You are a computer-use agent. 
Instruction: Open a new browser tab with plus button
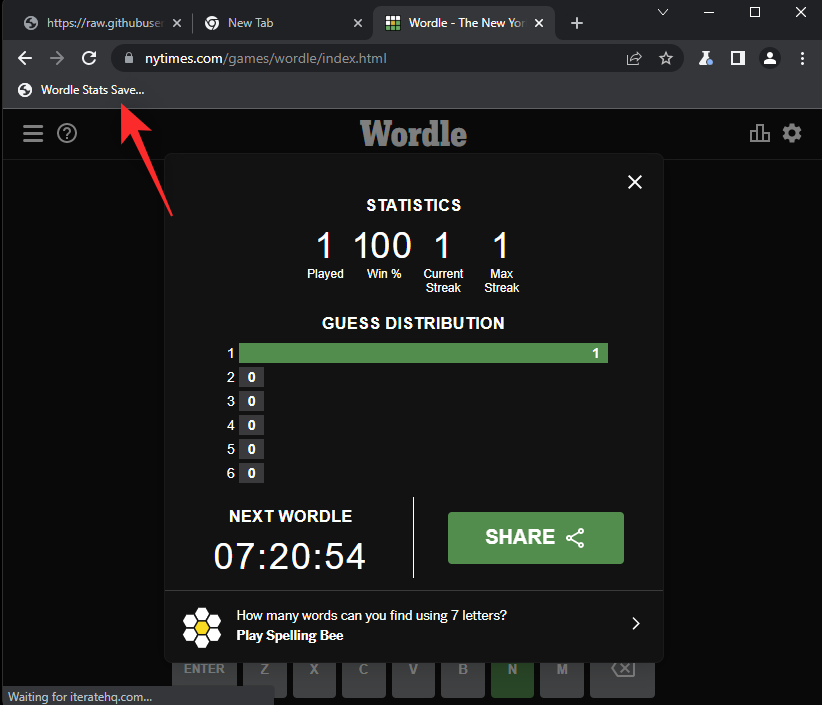pyautogui.click(x=577, y=22)
